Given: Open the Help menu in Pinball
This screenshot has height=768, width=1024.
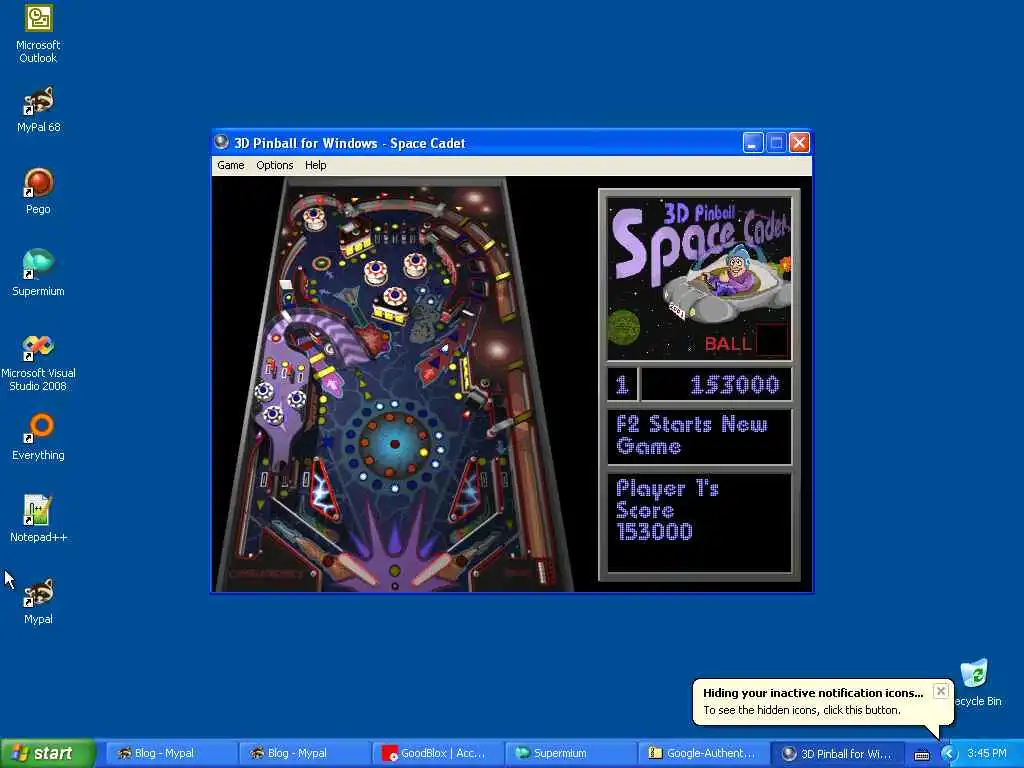Looking at the screenshot, I should coord(315,165).
